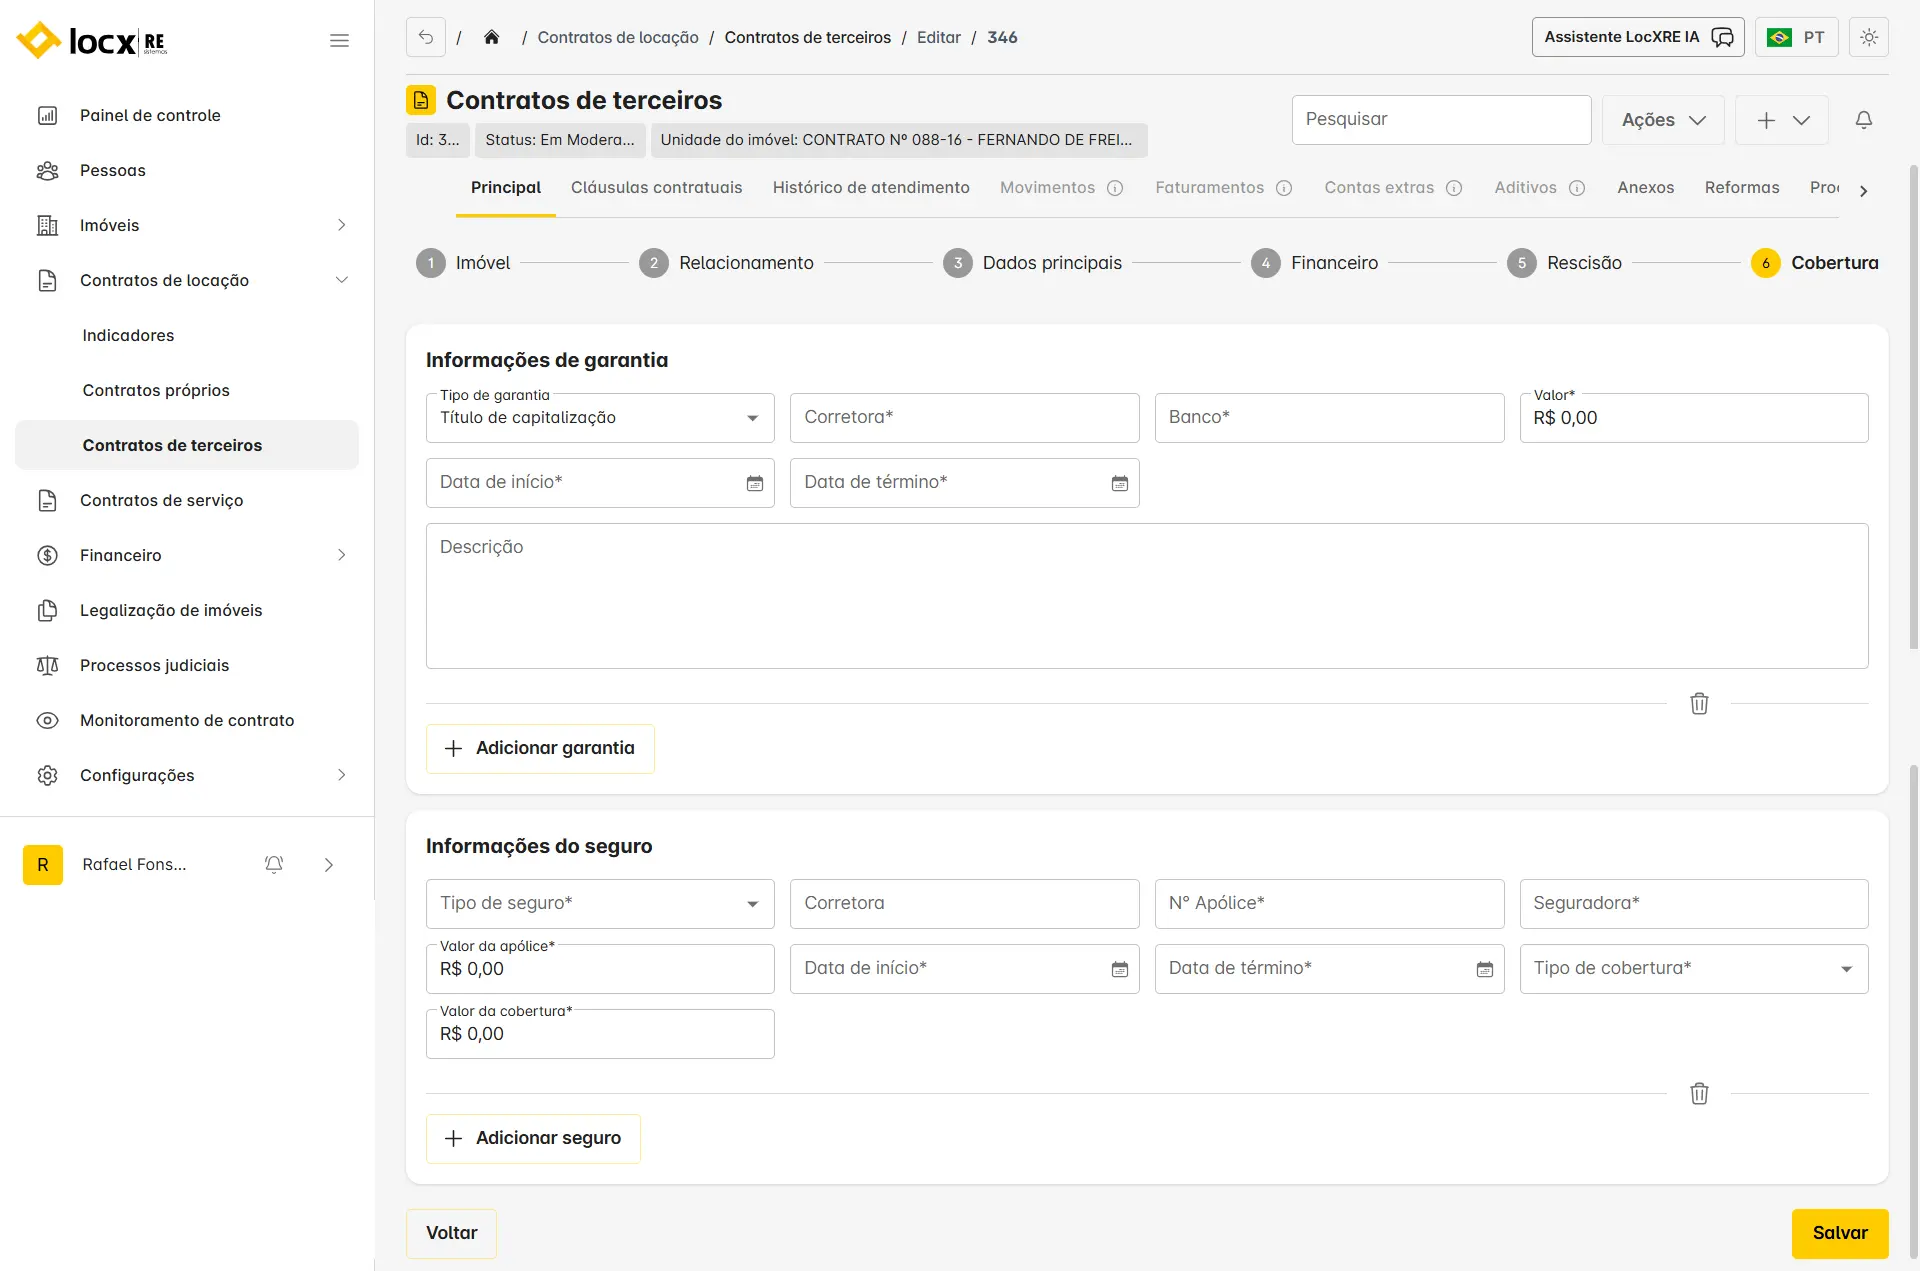
Task: Switch to Cláusulas contratuais tab
Action: pos(656,188)
